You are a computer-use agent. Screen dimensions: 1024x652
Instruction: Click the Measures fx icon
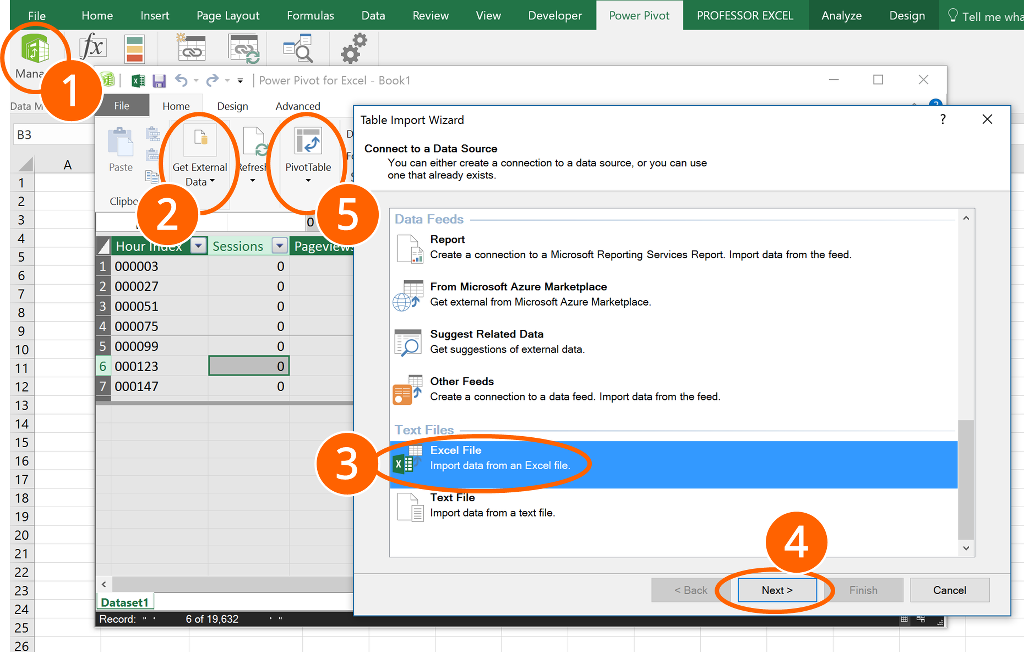95,45
